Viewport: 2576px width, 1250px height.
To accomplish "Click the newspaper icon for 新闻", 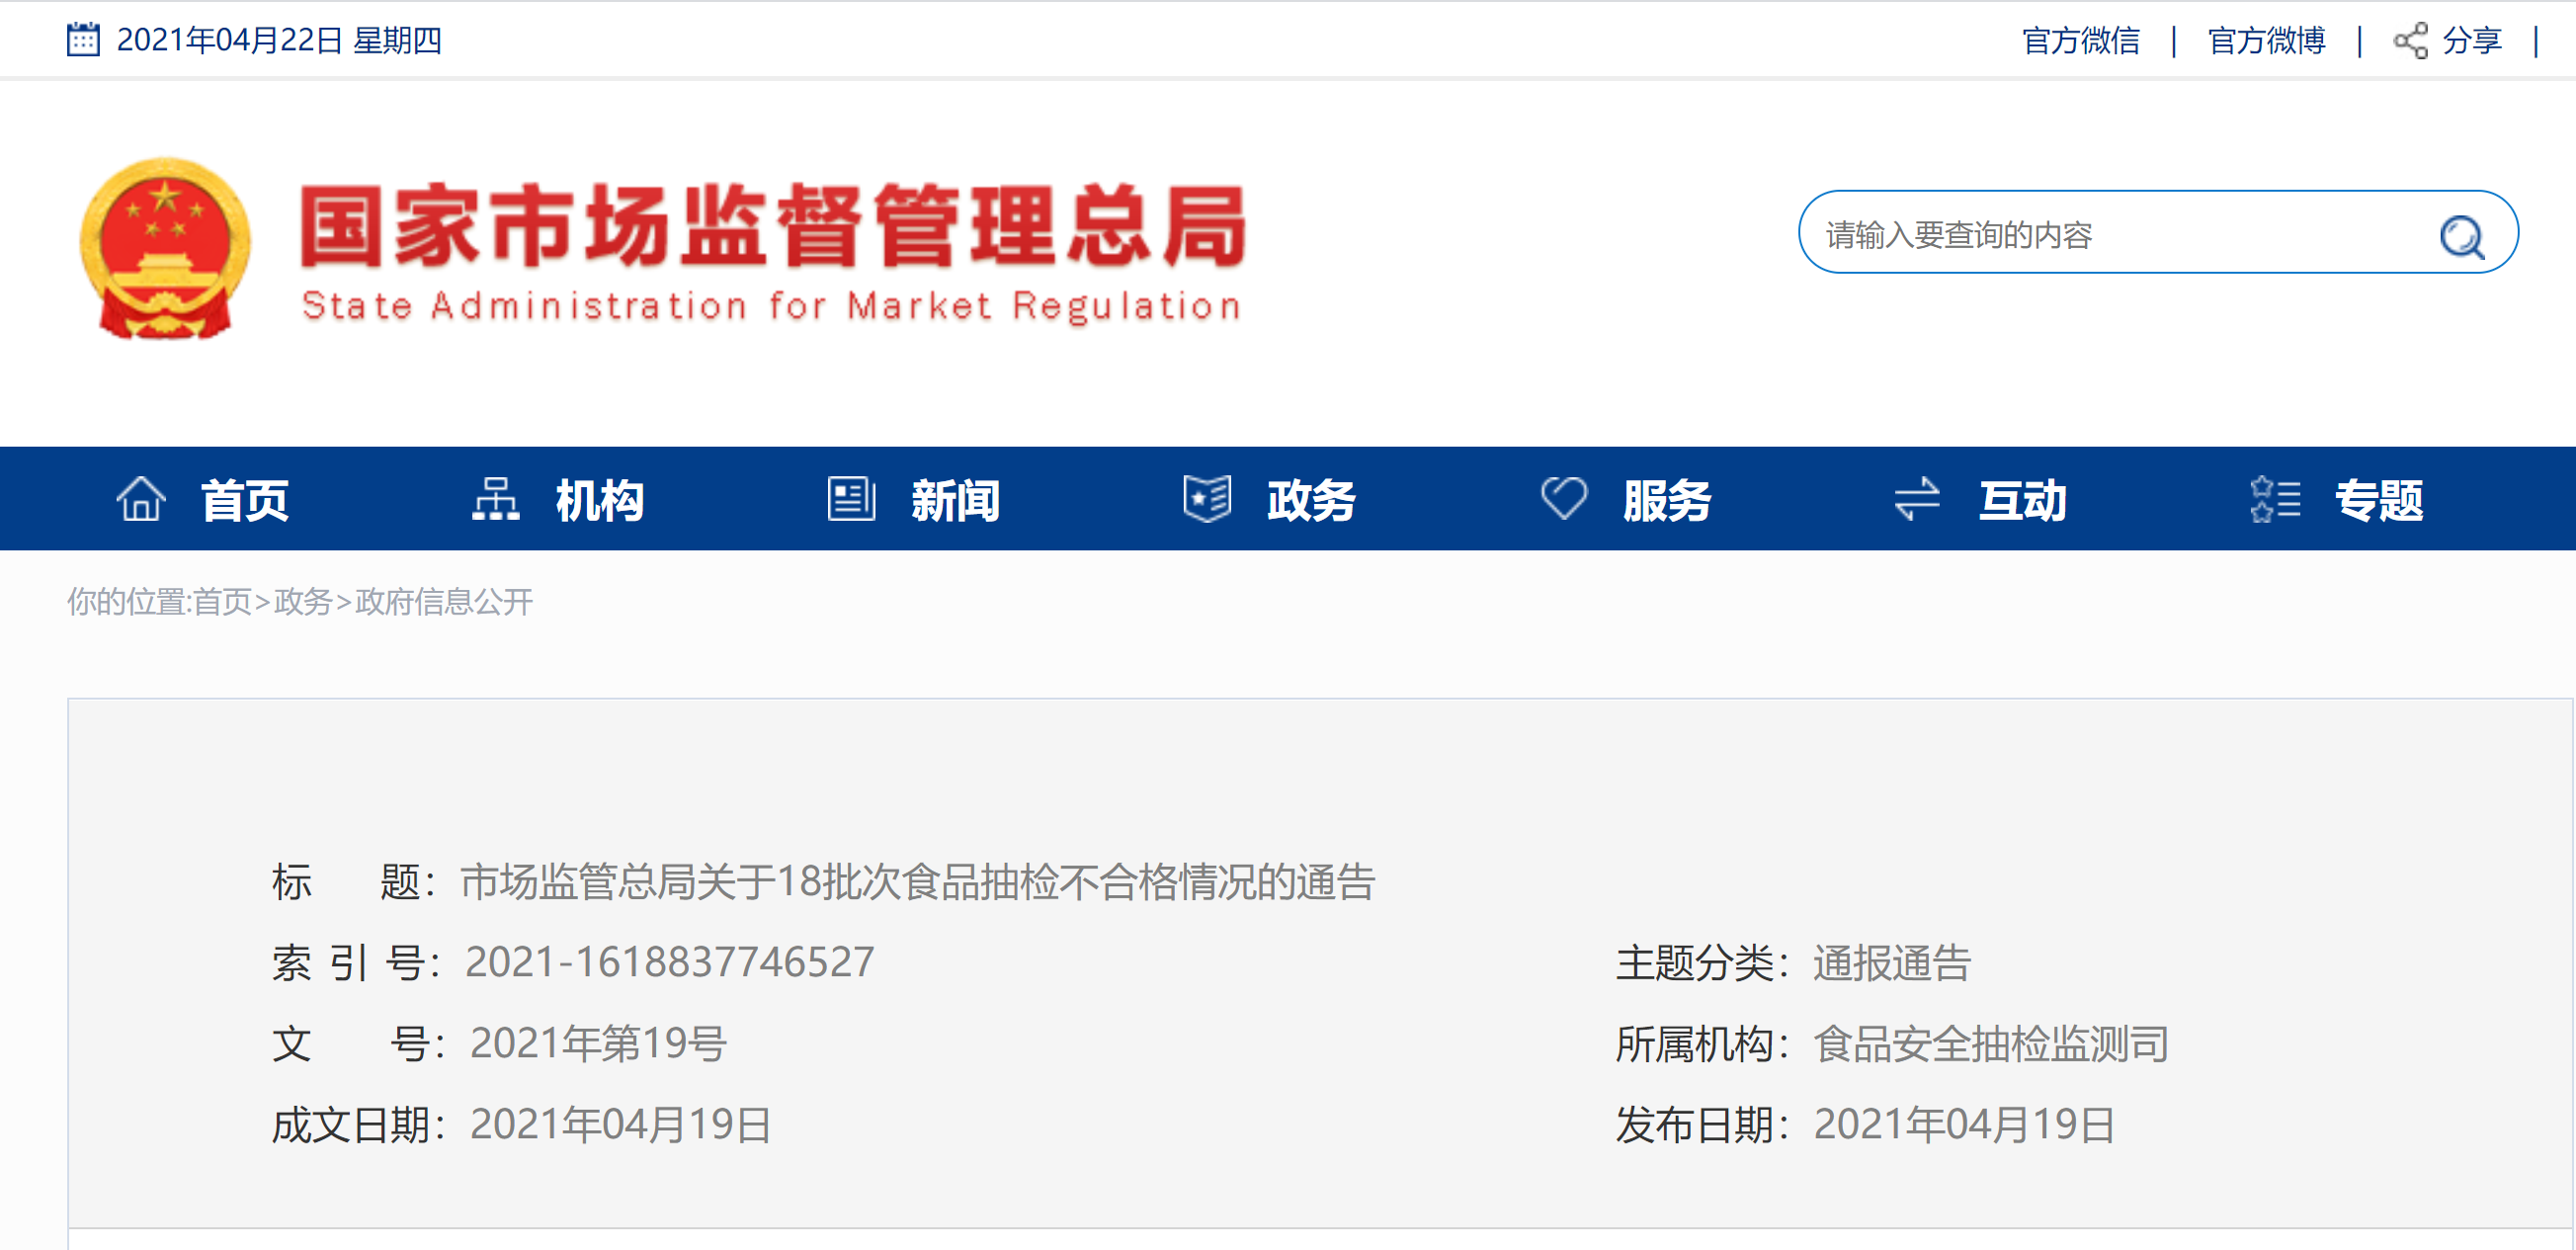I will [851, 498].
